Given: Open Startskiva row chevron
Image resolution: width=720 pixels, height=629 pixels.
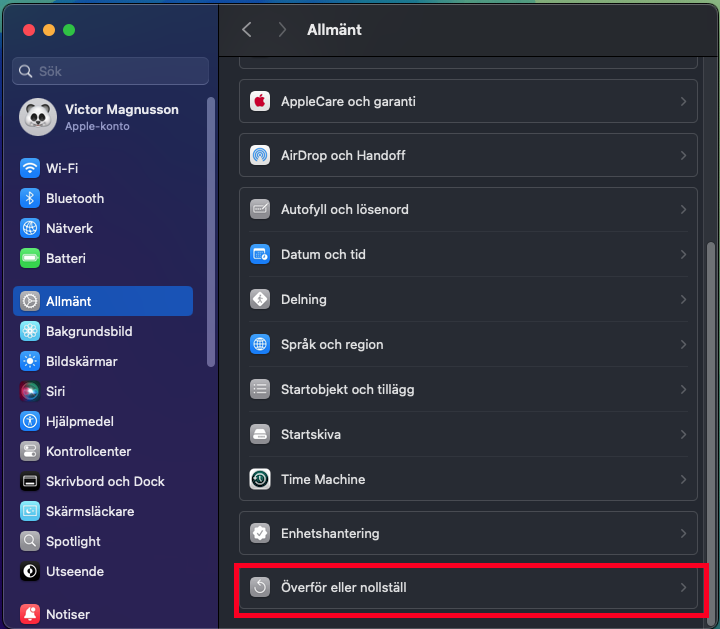Looking at the screenshot, I should tap(683, 434).
